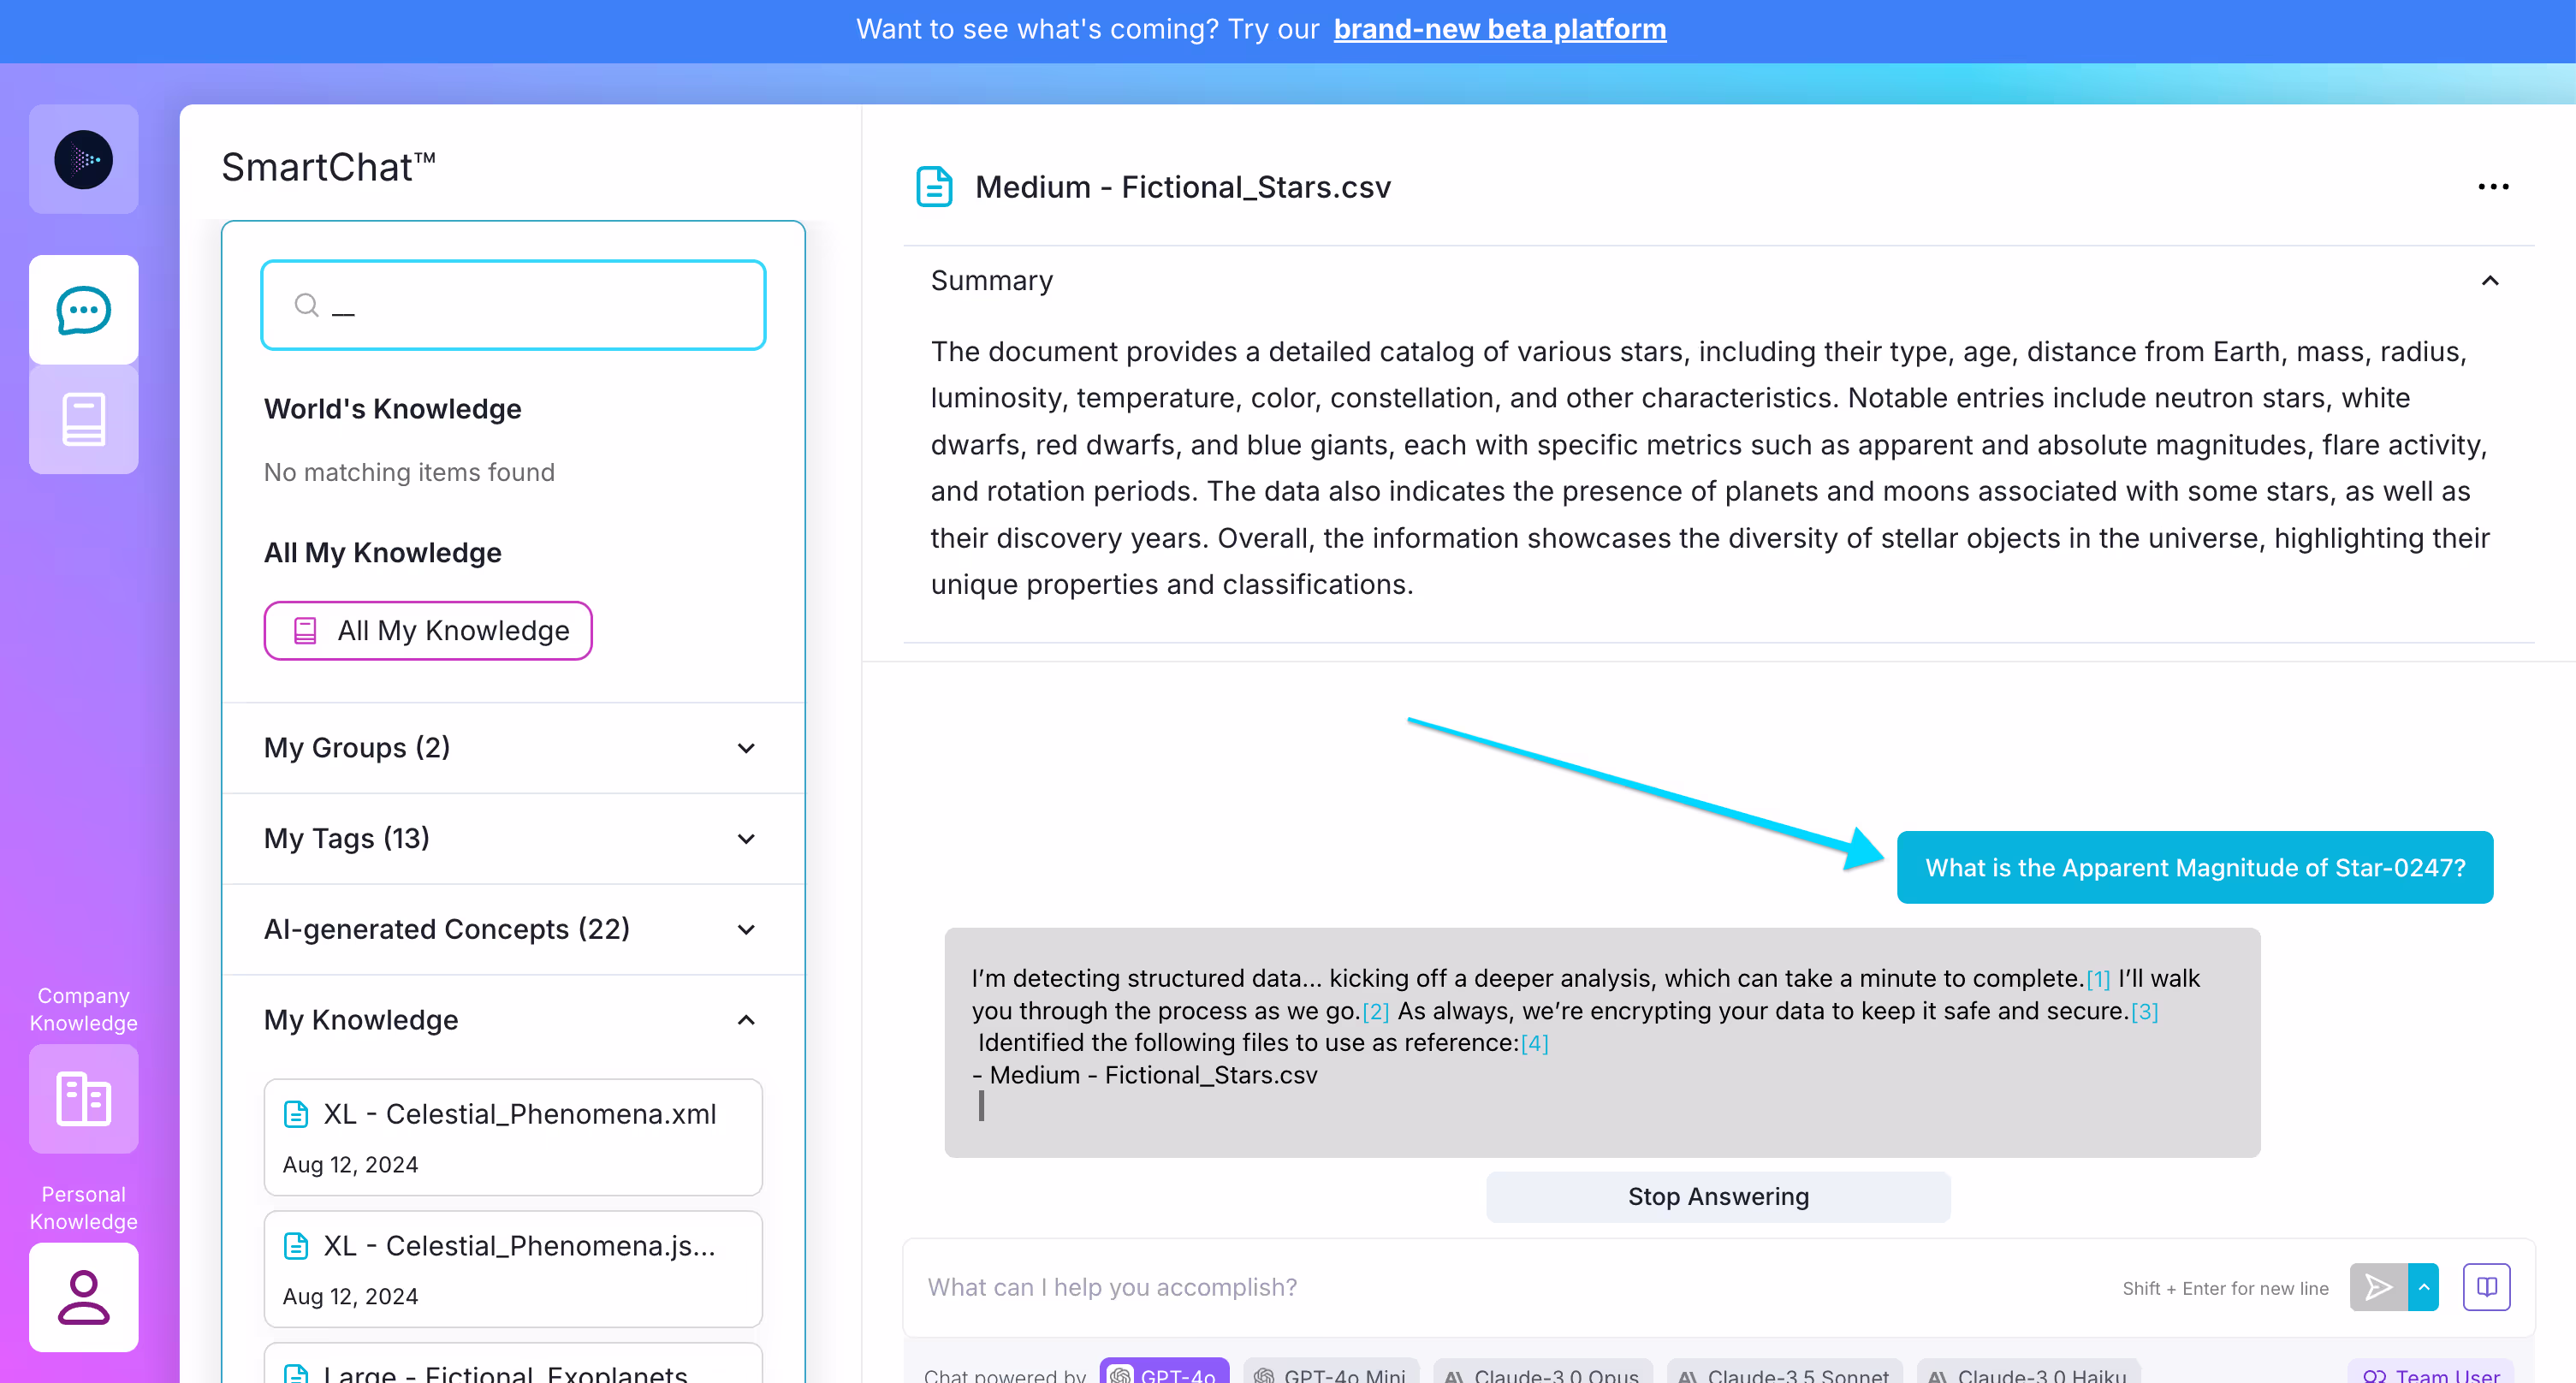Open XL - Celestial_Phenomena.js file card
Viewport: 2576px width, 1383px height.
click(513, 1269)
